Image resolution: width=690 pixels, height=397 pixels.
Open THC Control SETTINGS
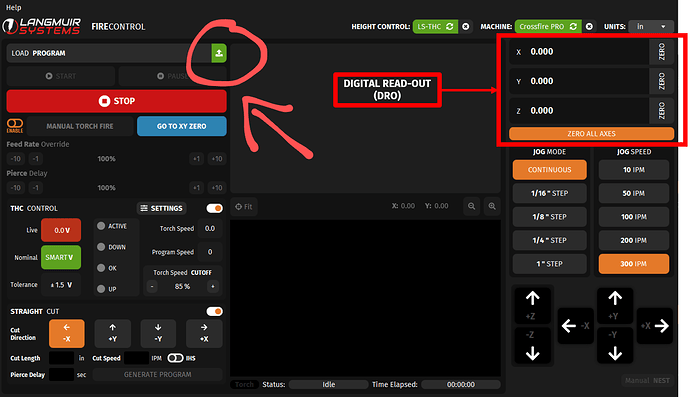click(161, 208)
